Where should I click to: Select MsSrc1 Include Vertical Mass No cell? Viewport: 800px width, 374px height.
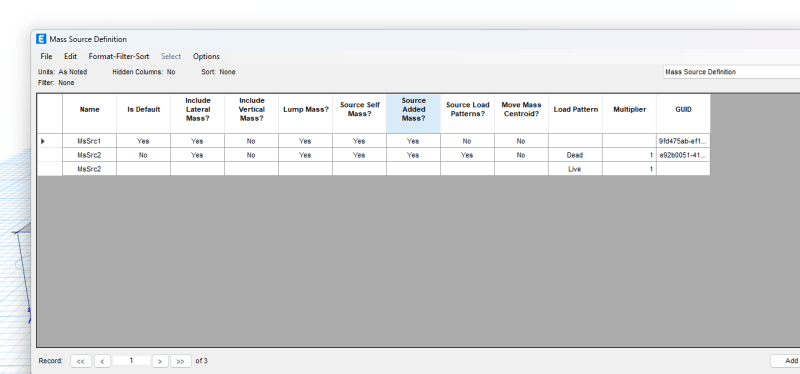click(252, 141)
